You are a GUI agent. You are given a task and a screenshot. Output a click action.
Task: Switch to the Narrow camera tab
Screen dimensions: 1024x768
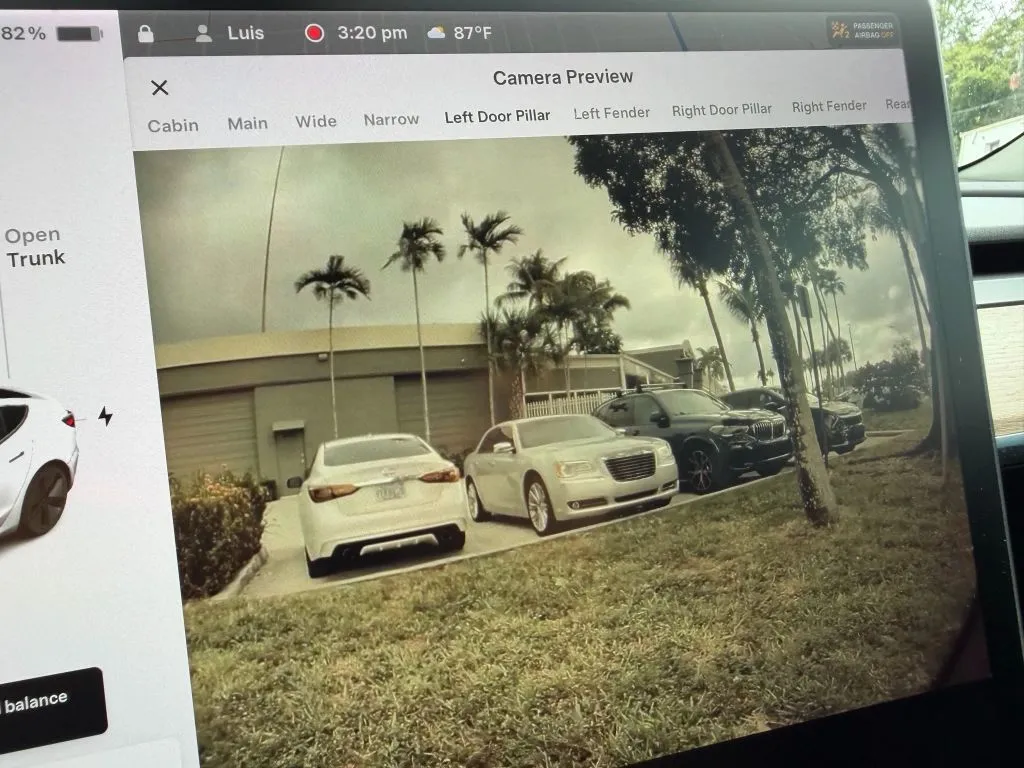pos(391,120)
